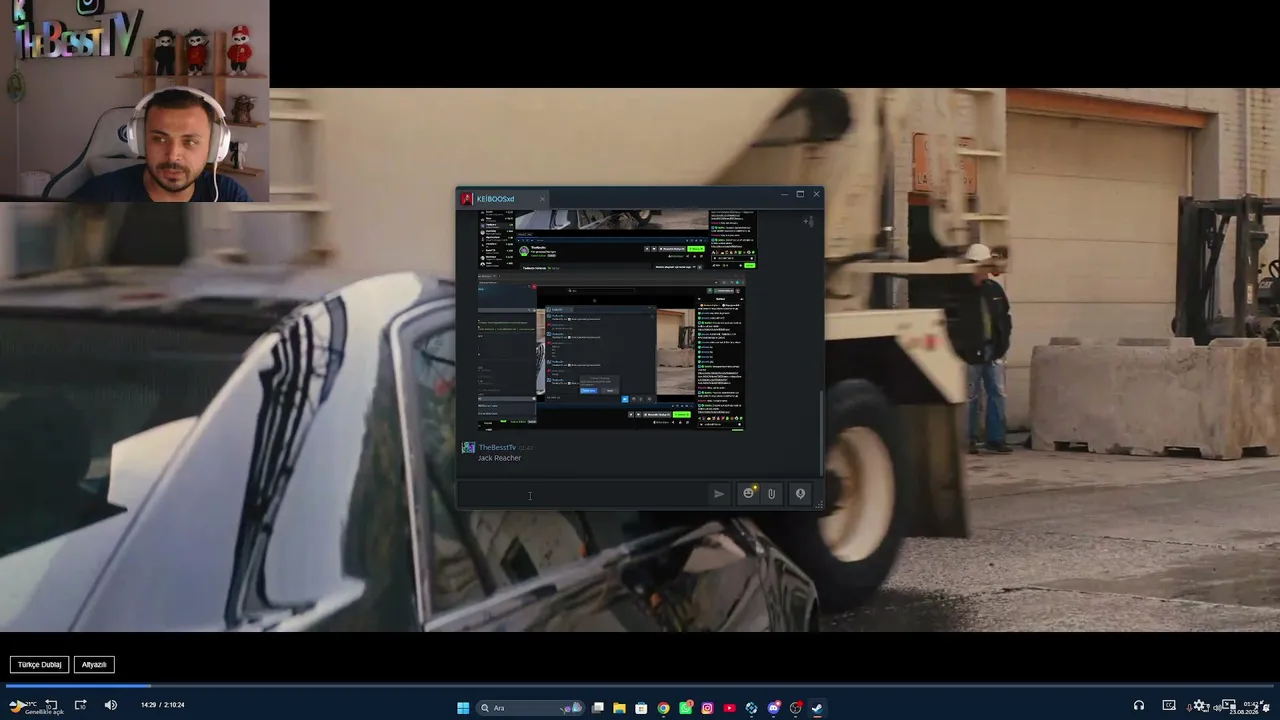Start voice chat with the microphone icon
1280x720 pixels.
(800, 494)
